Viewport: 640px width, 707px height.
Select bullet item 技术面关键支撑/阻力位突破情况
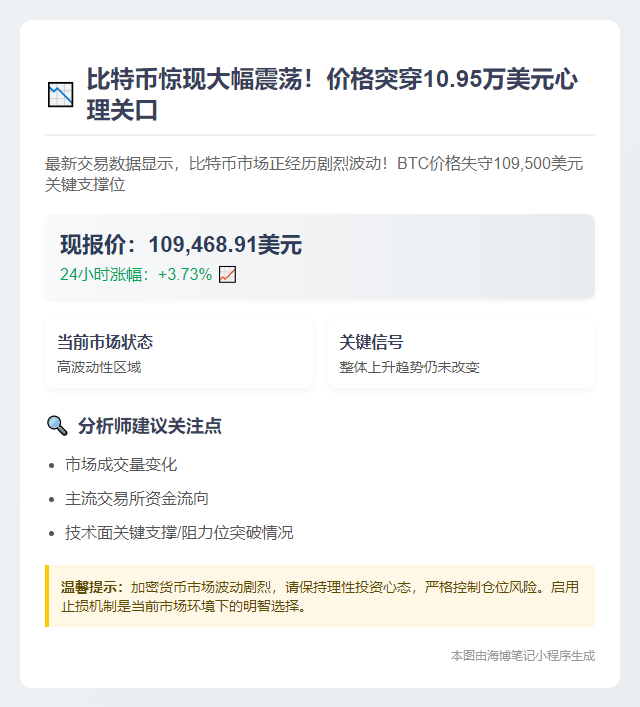point(179,533)
